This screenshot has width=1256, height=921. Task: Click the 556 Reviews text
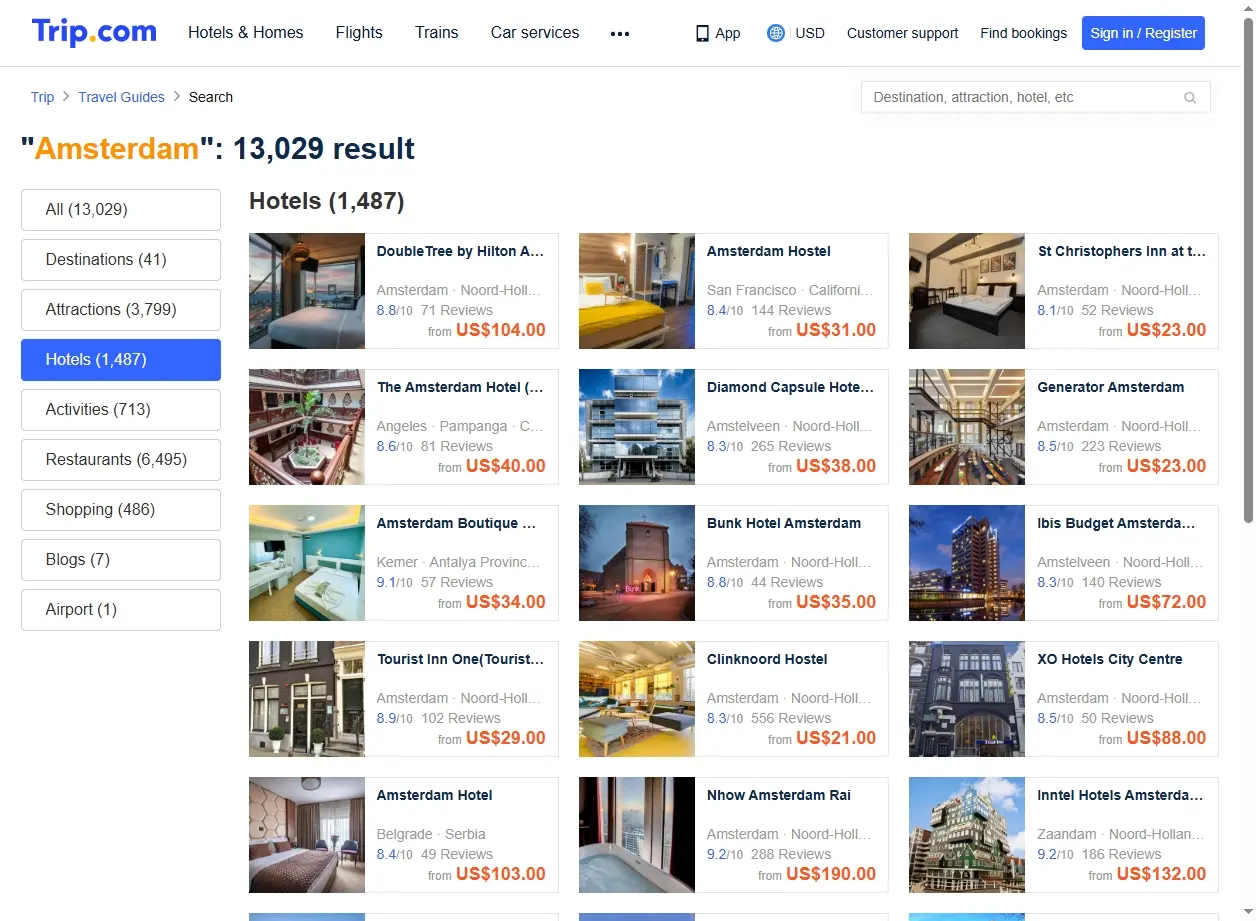point(791,718)
